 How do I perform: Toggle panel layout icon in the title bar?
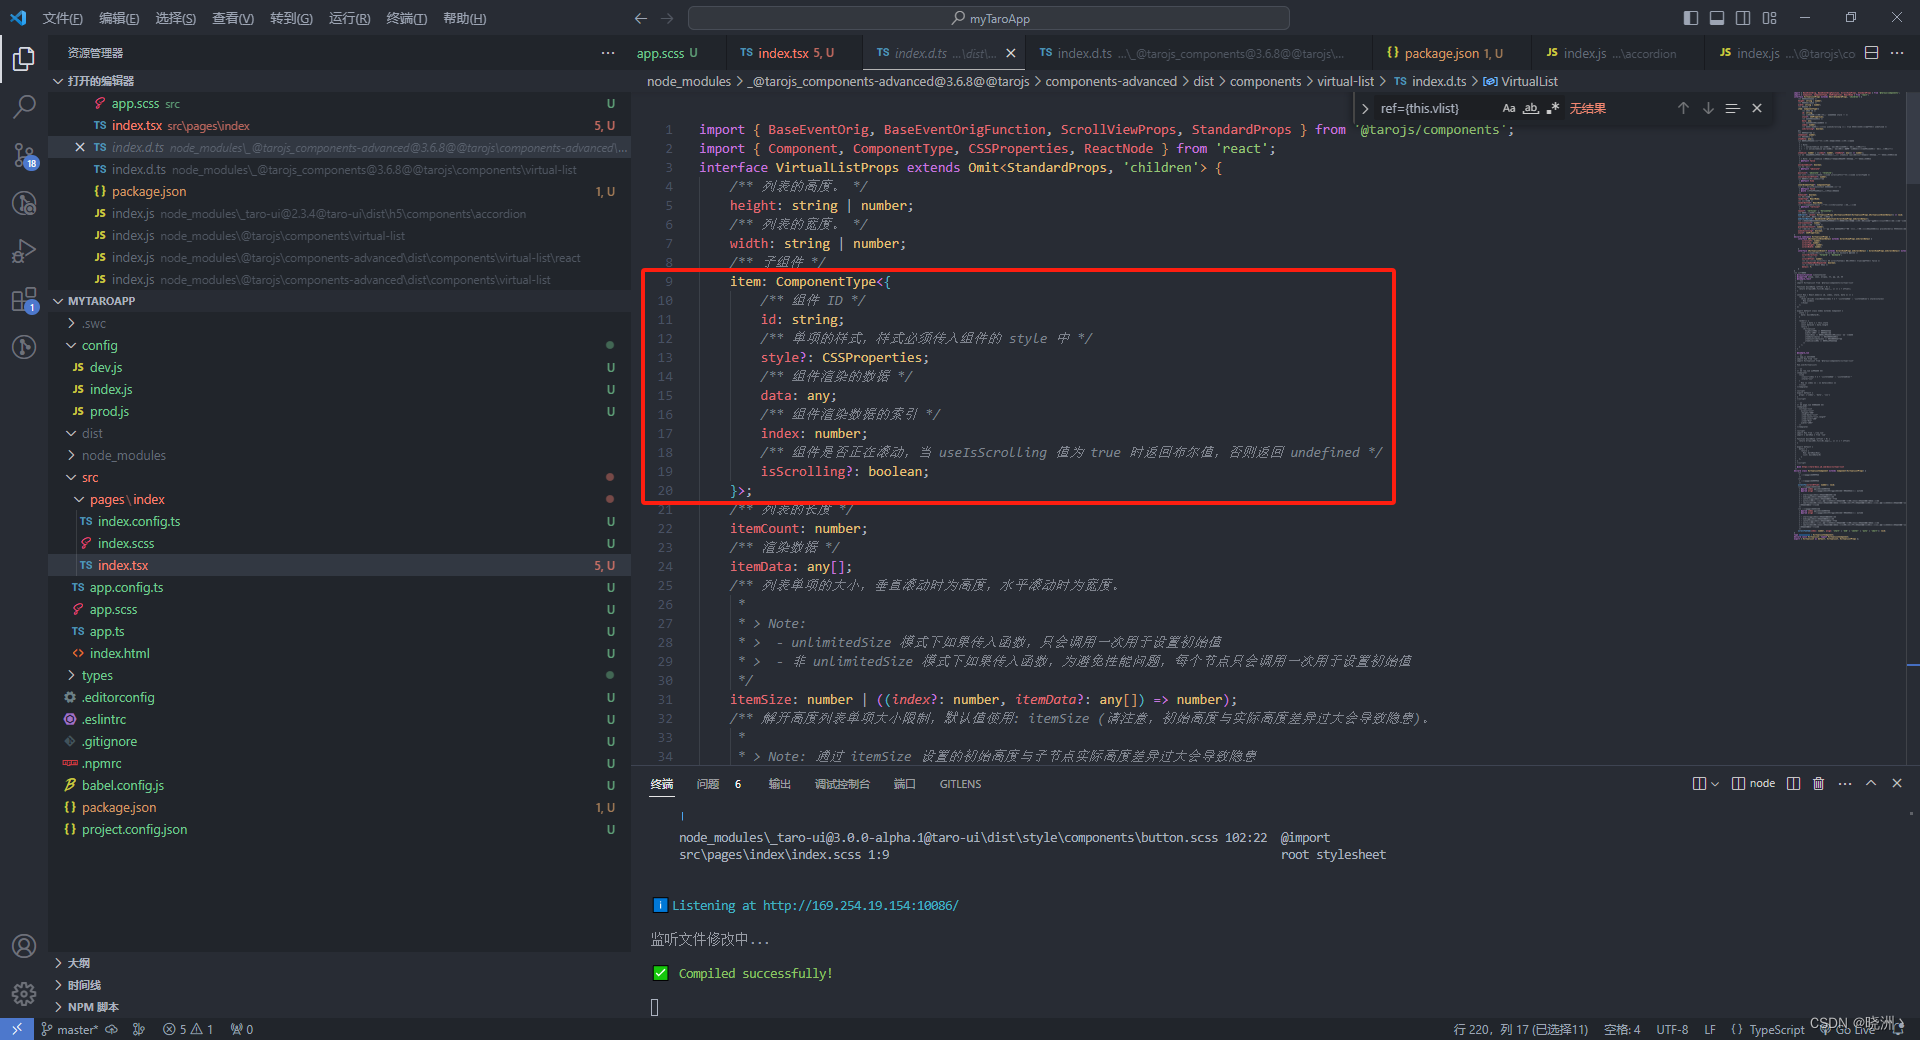1717,18
